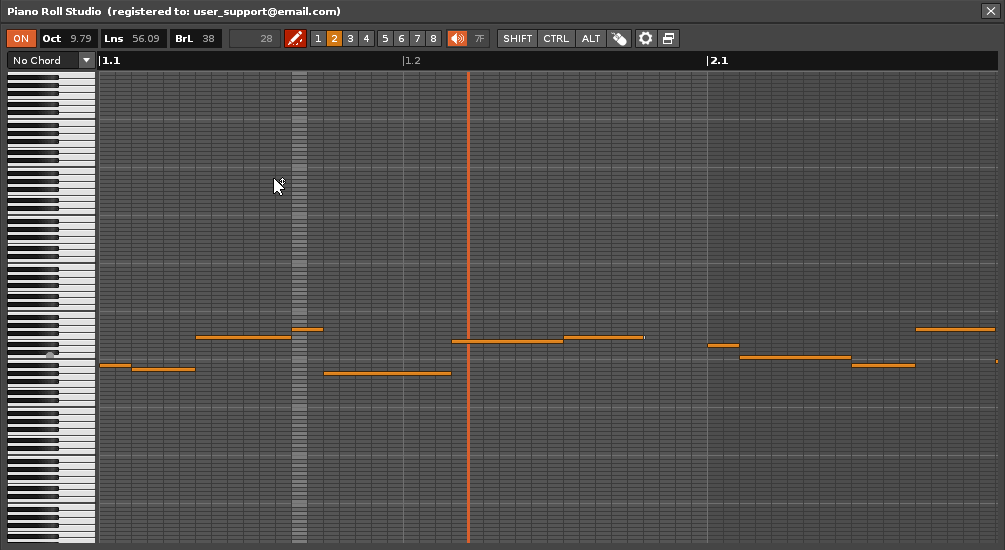Turn off the ON power toggle
Screen dimensions: 1005x550
(21, 38)
